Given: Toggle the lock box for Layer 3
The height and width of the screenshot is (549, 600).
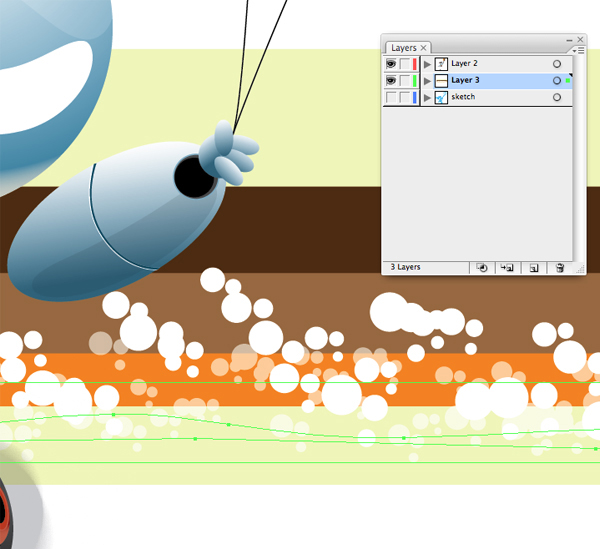Looking at the screenshot, I should tap(405, 80).
